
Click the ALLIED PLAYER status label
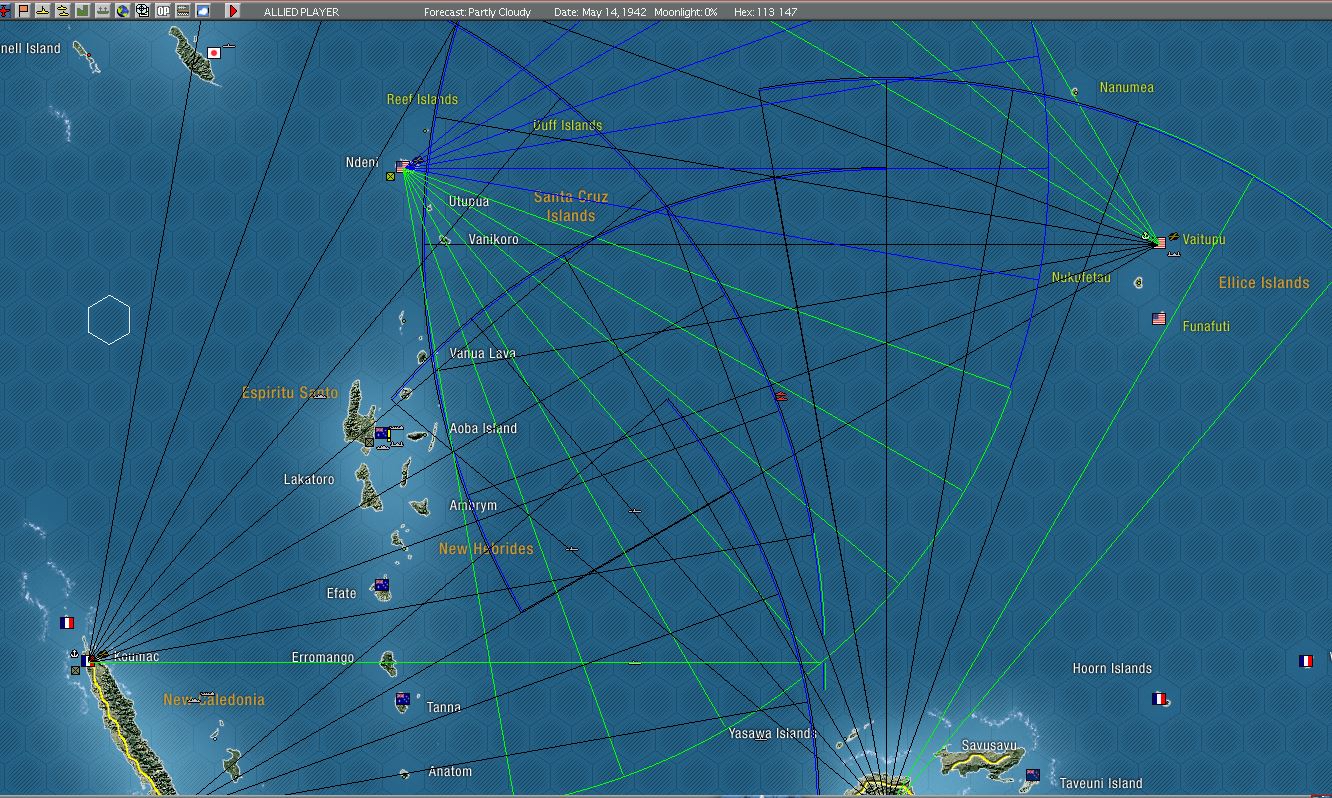pos(301,12)
